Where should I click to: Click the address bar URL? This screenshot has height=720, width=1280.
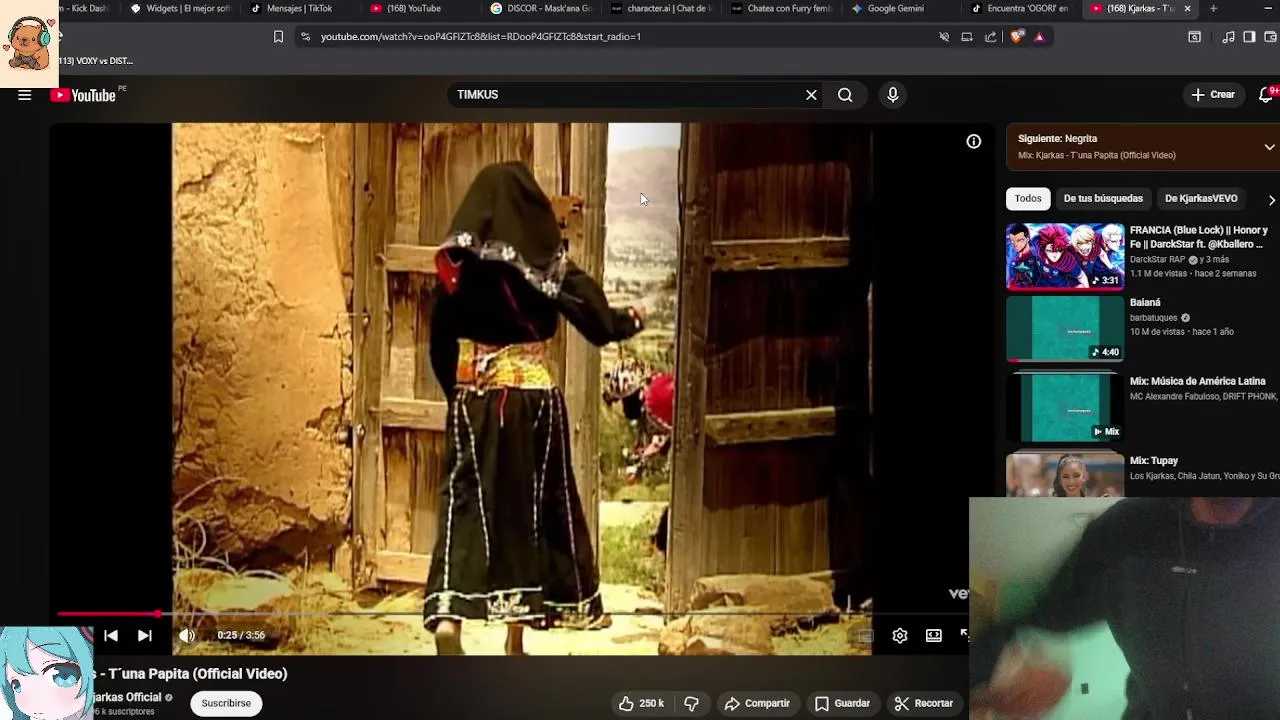(481, 37)
